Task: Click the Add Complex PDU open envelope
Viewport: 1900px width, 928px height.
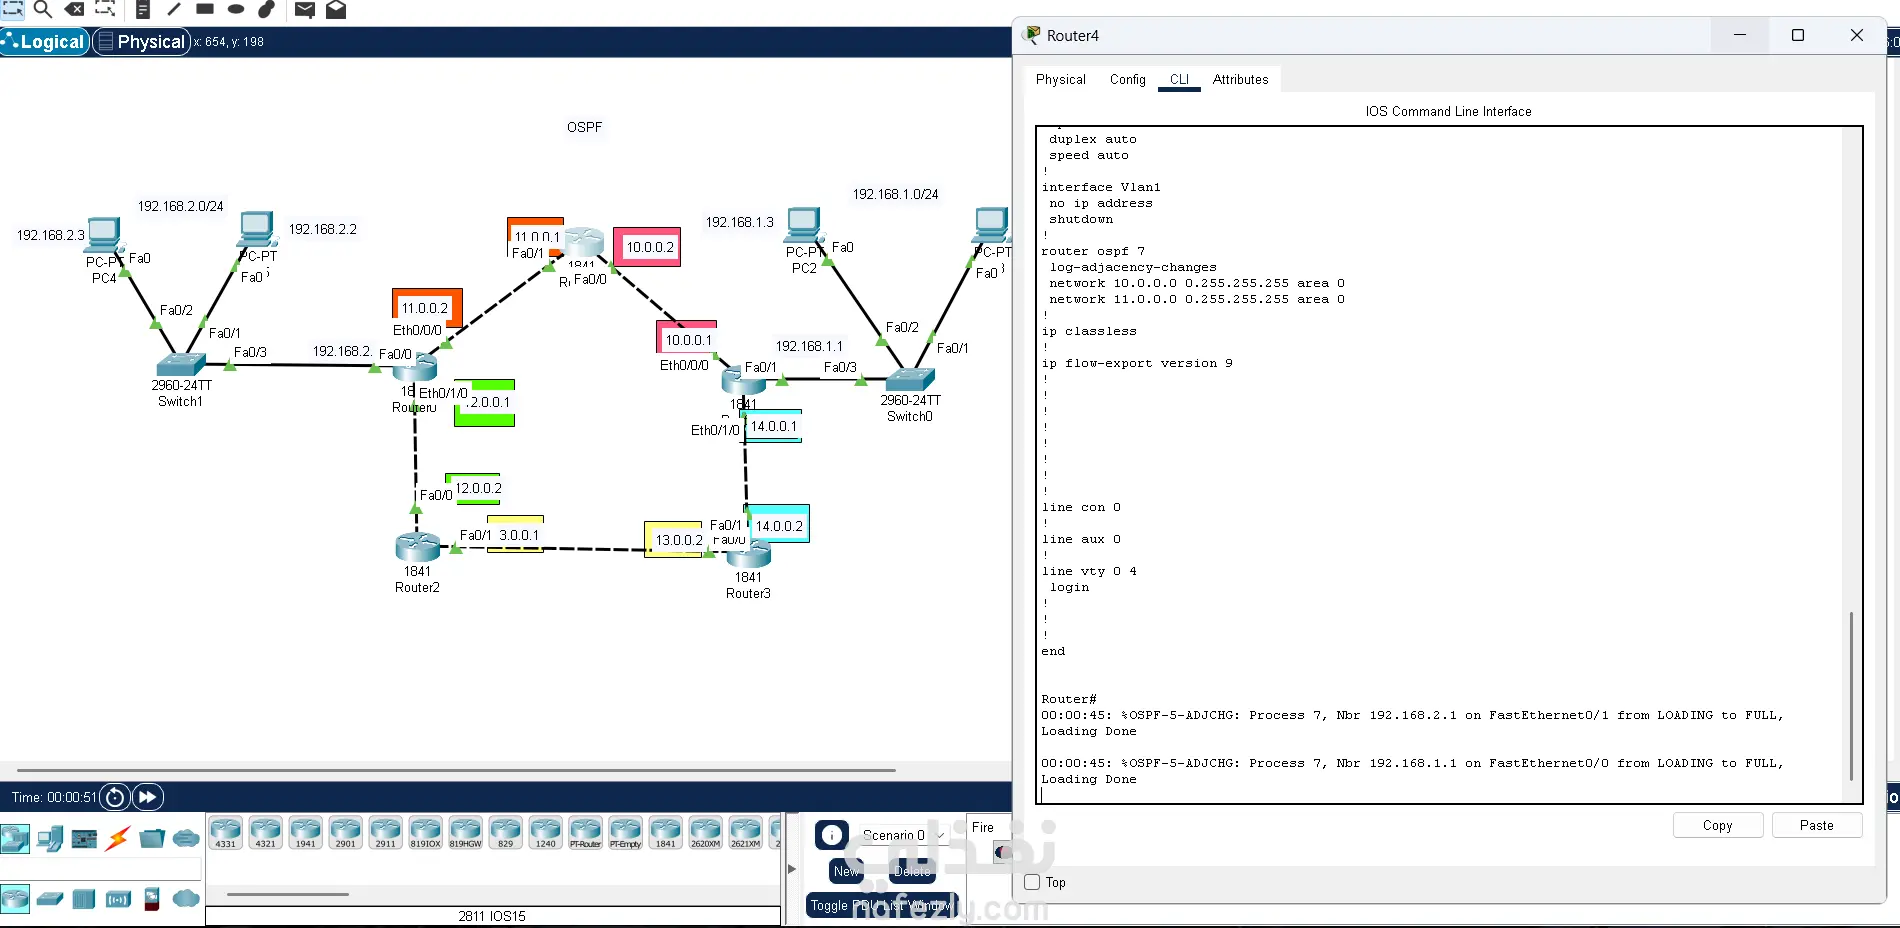Action: pyautogui.click(x=336, y=9)
